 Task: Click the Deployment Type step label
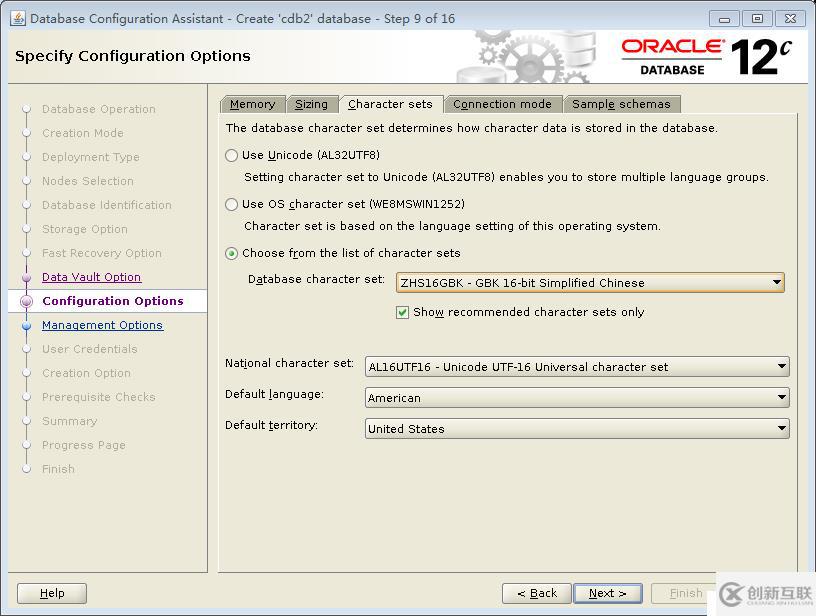91,157
